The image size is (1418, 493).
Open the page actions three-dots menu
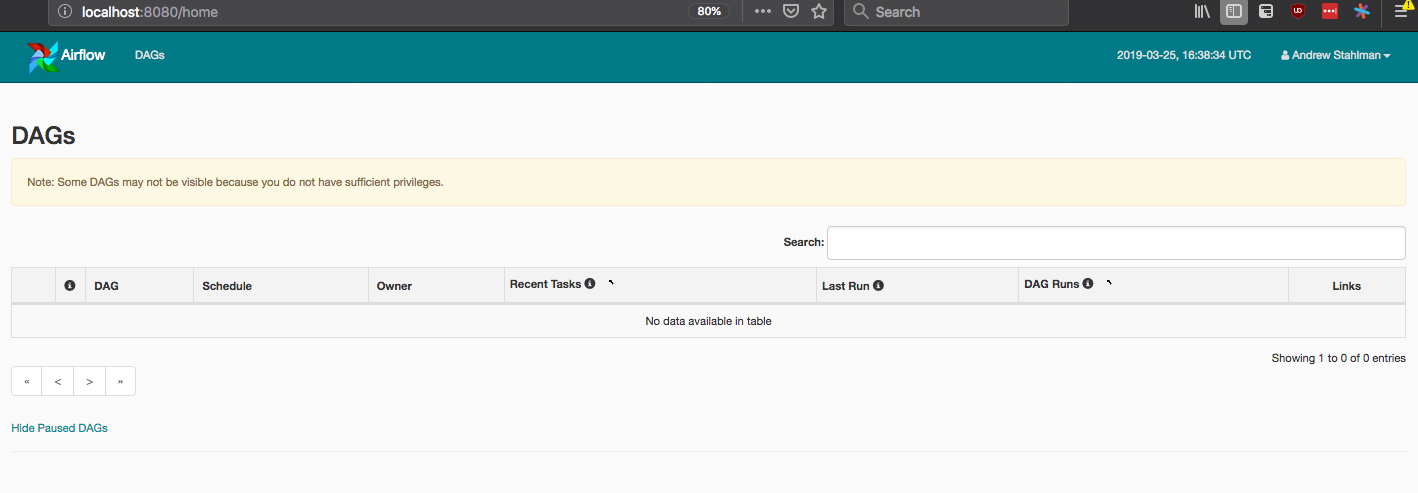[x=763, y=12]
